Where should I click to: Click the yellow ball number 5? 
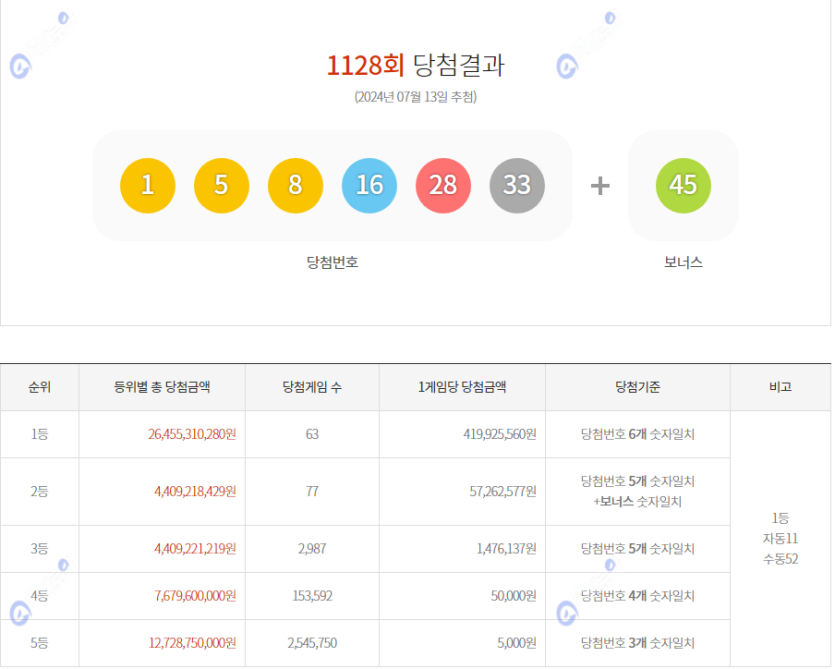click(222, 185)
